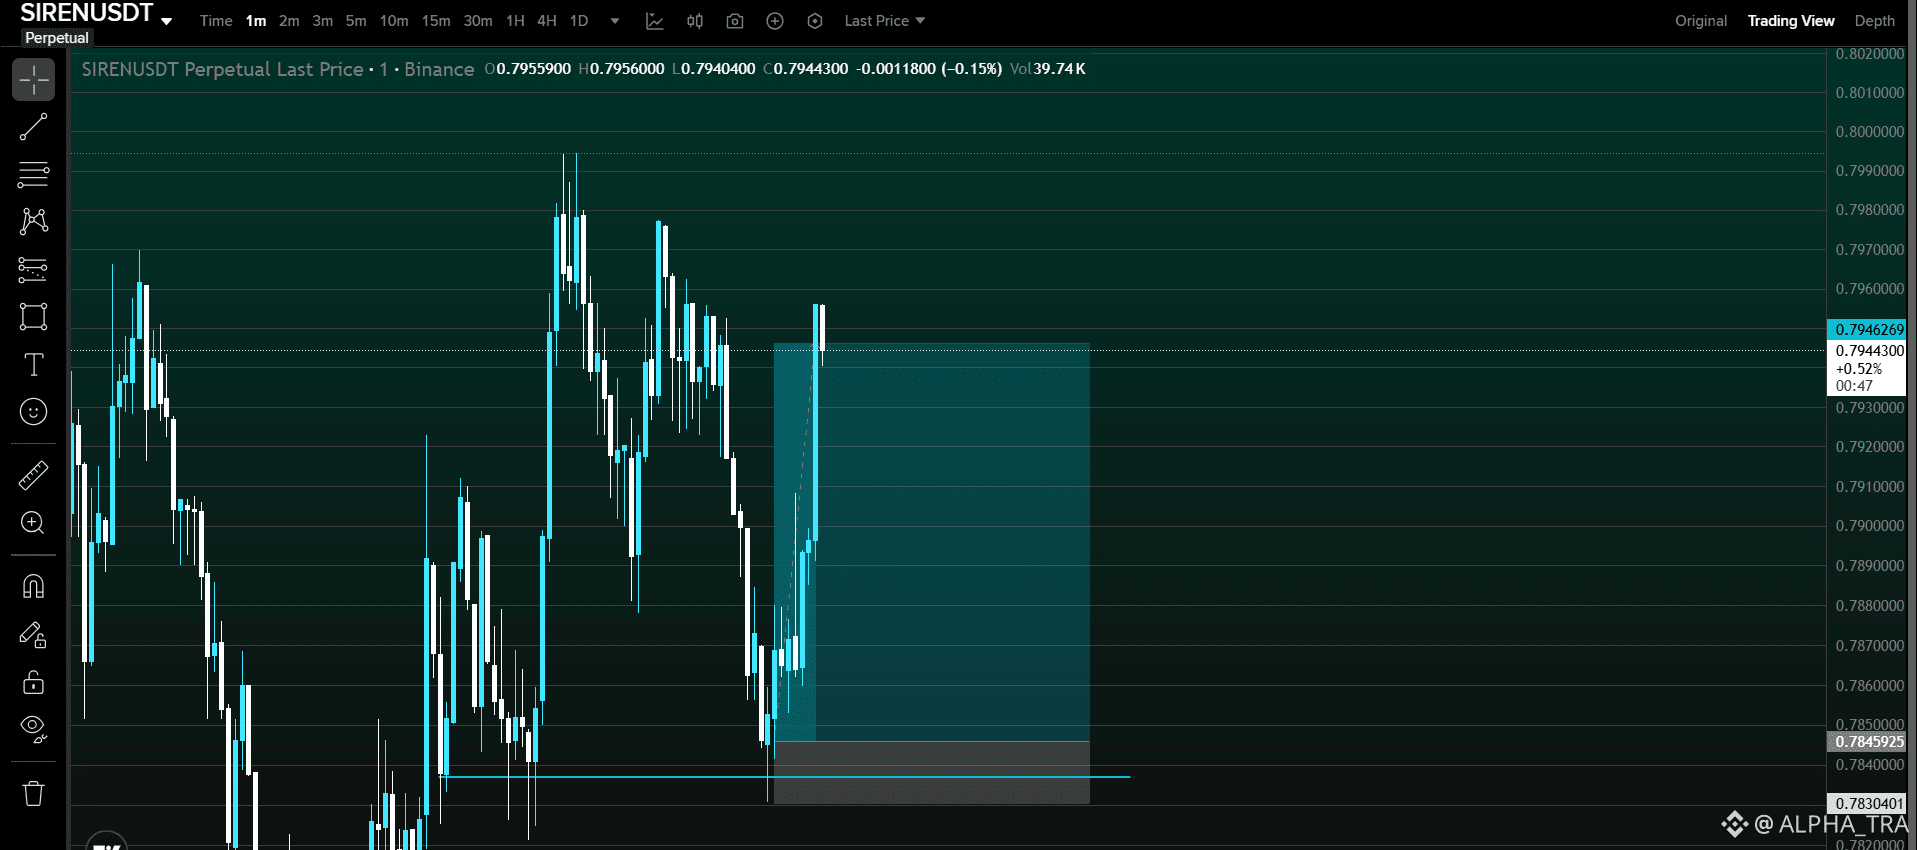Viewport: 1917px width, 850px height.
Task: Choose the XABCD pattern tool
Action: pos(33,221)
